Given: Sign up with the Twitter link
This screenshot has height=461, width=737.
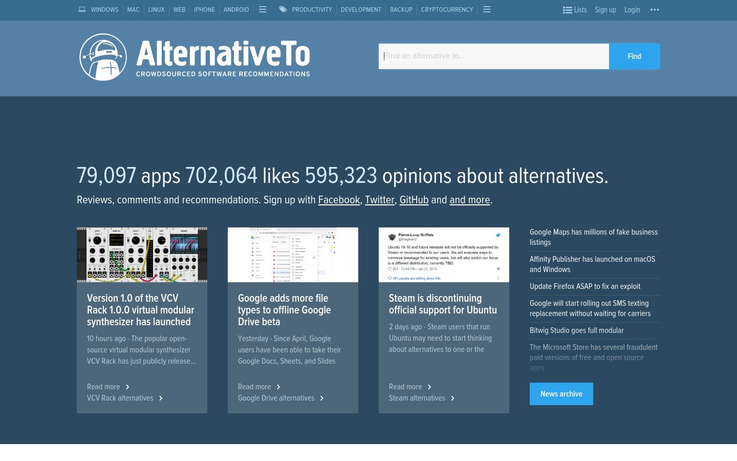Looking at the screenshot, I should point(379,200).
